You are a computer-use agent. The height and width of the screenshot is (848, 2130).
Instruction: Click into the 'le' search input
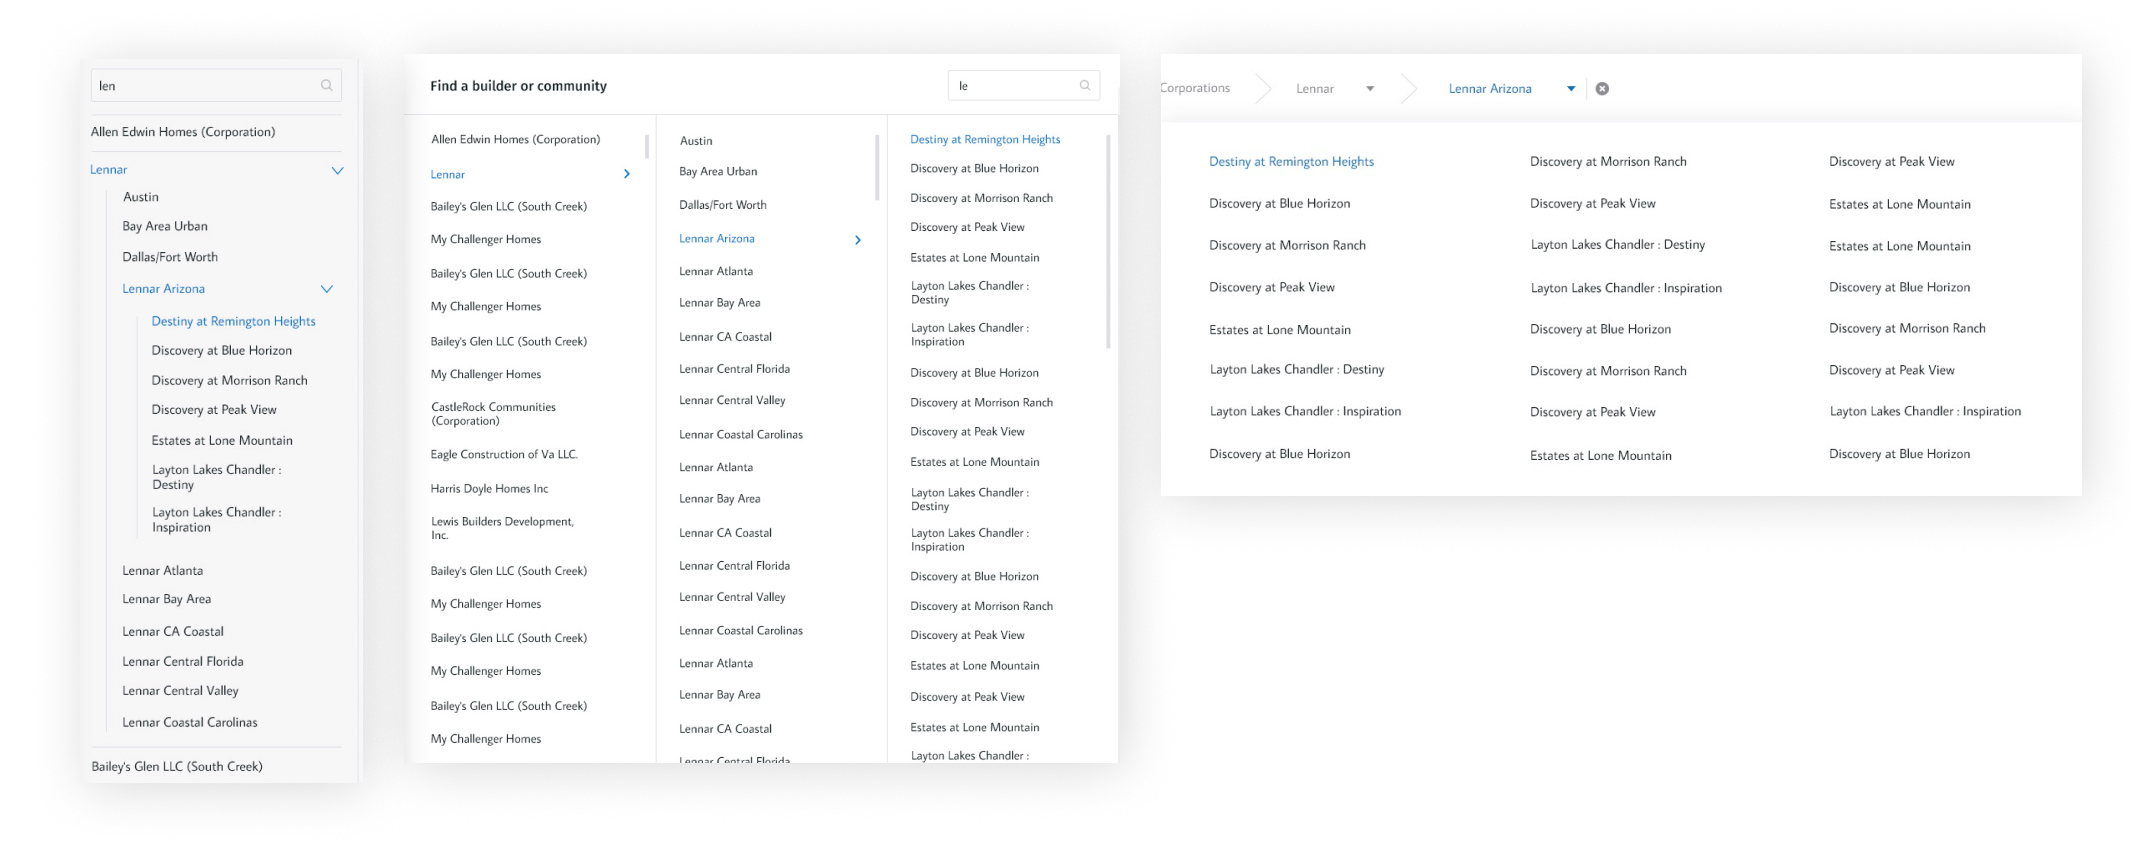1012,86
